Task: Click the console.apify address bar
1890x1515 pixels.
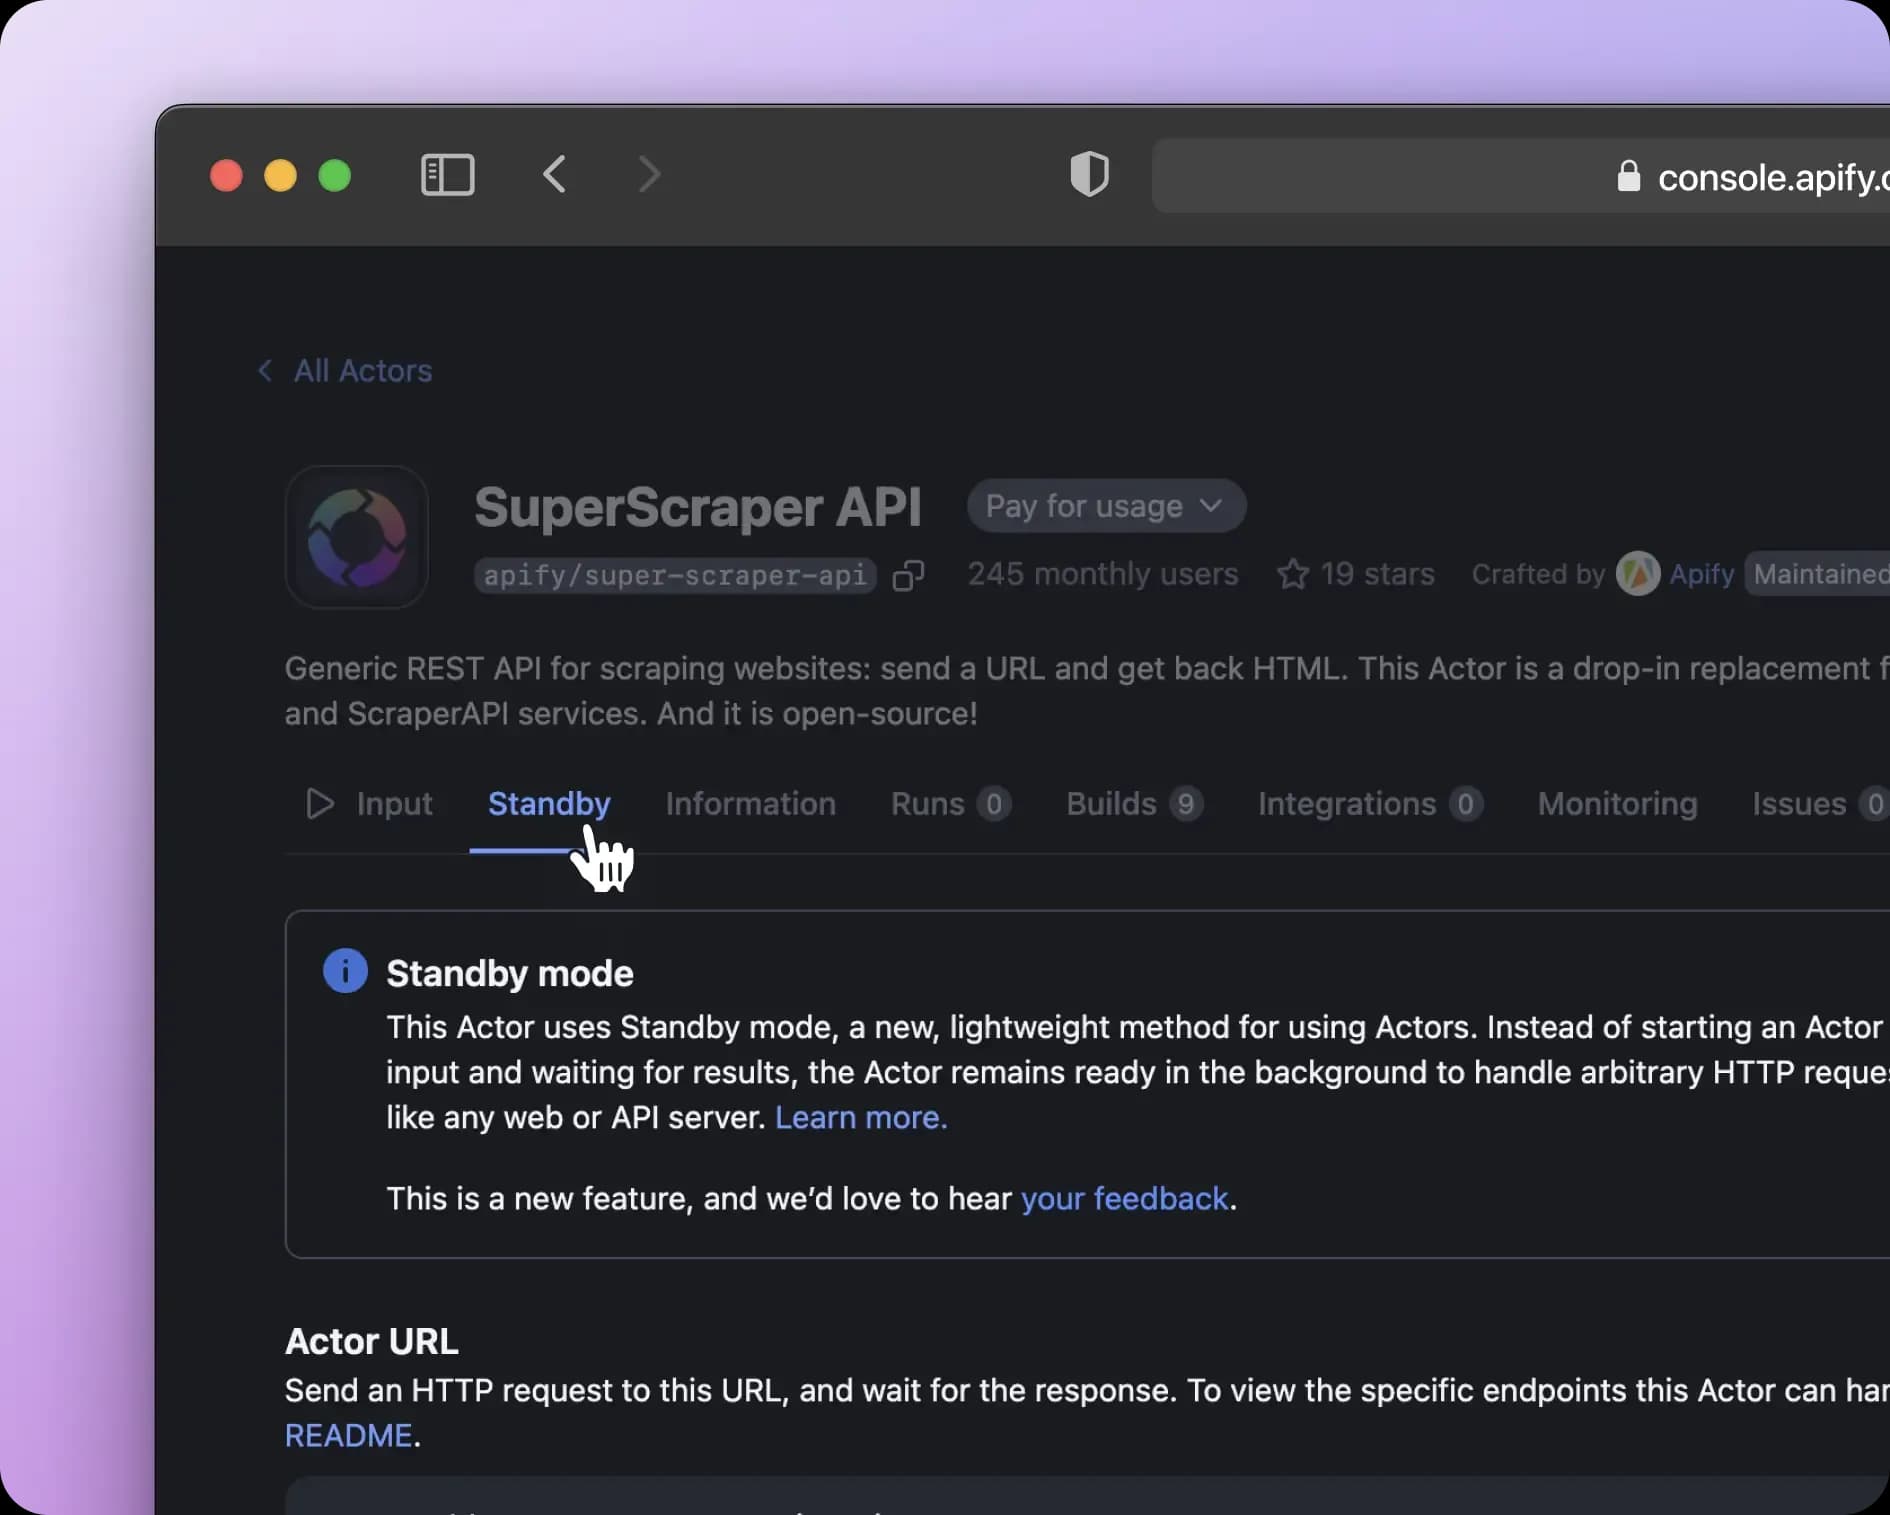Action: tap(1520, 176)
